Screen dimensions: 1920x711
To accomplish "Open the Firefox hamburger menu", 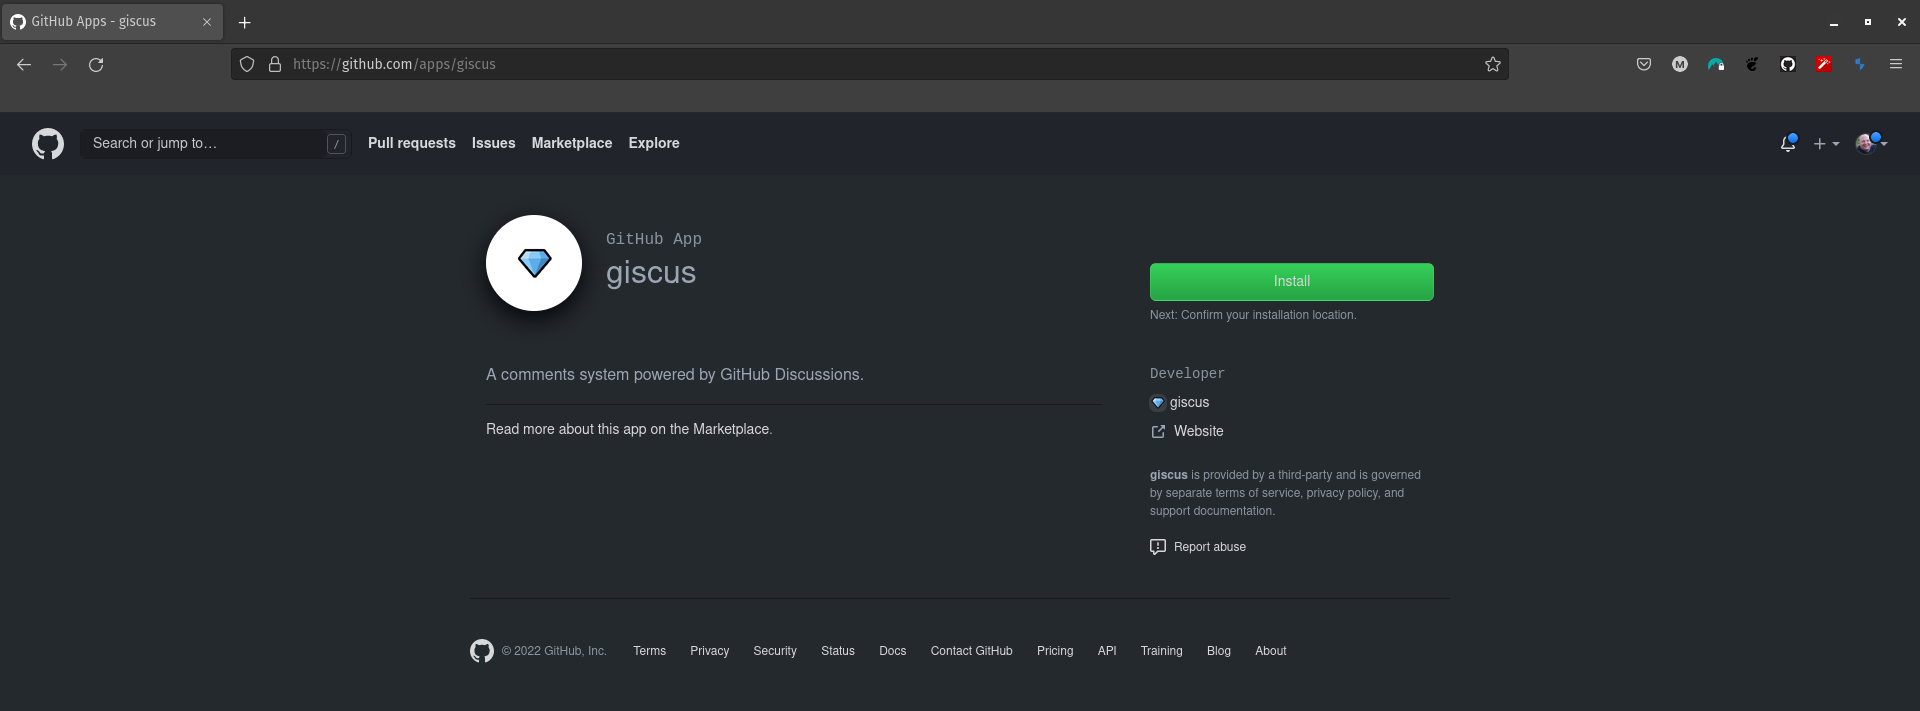I will (x=1896, y=64).
